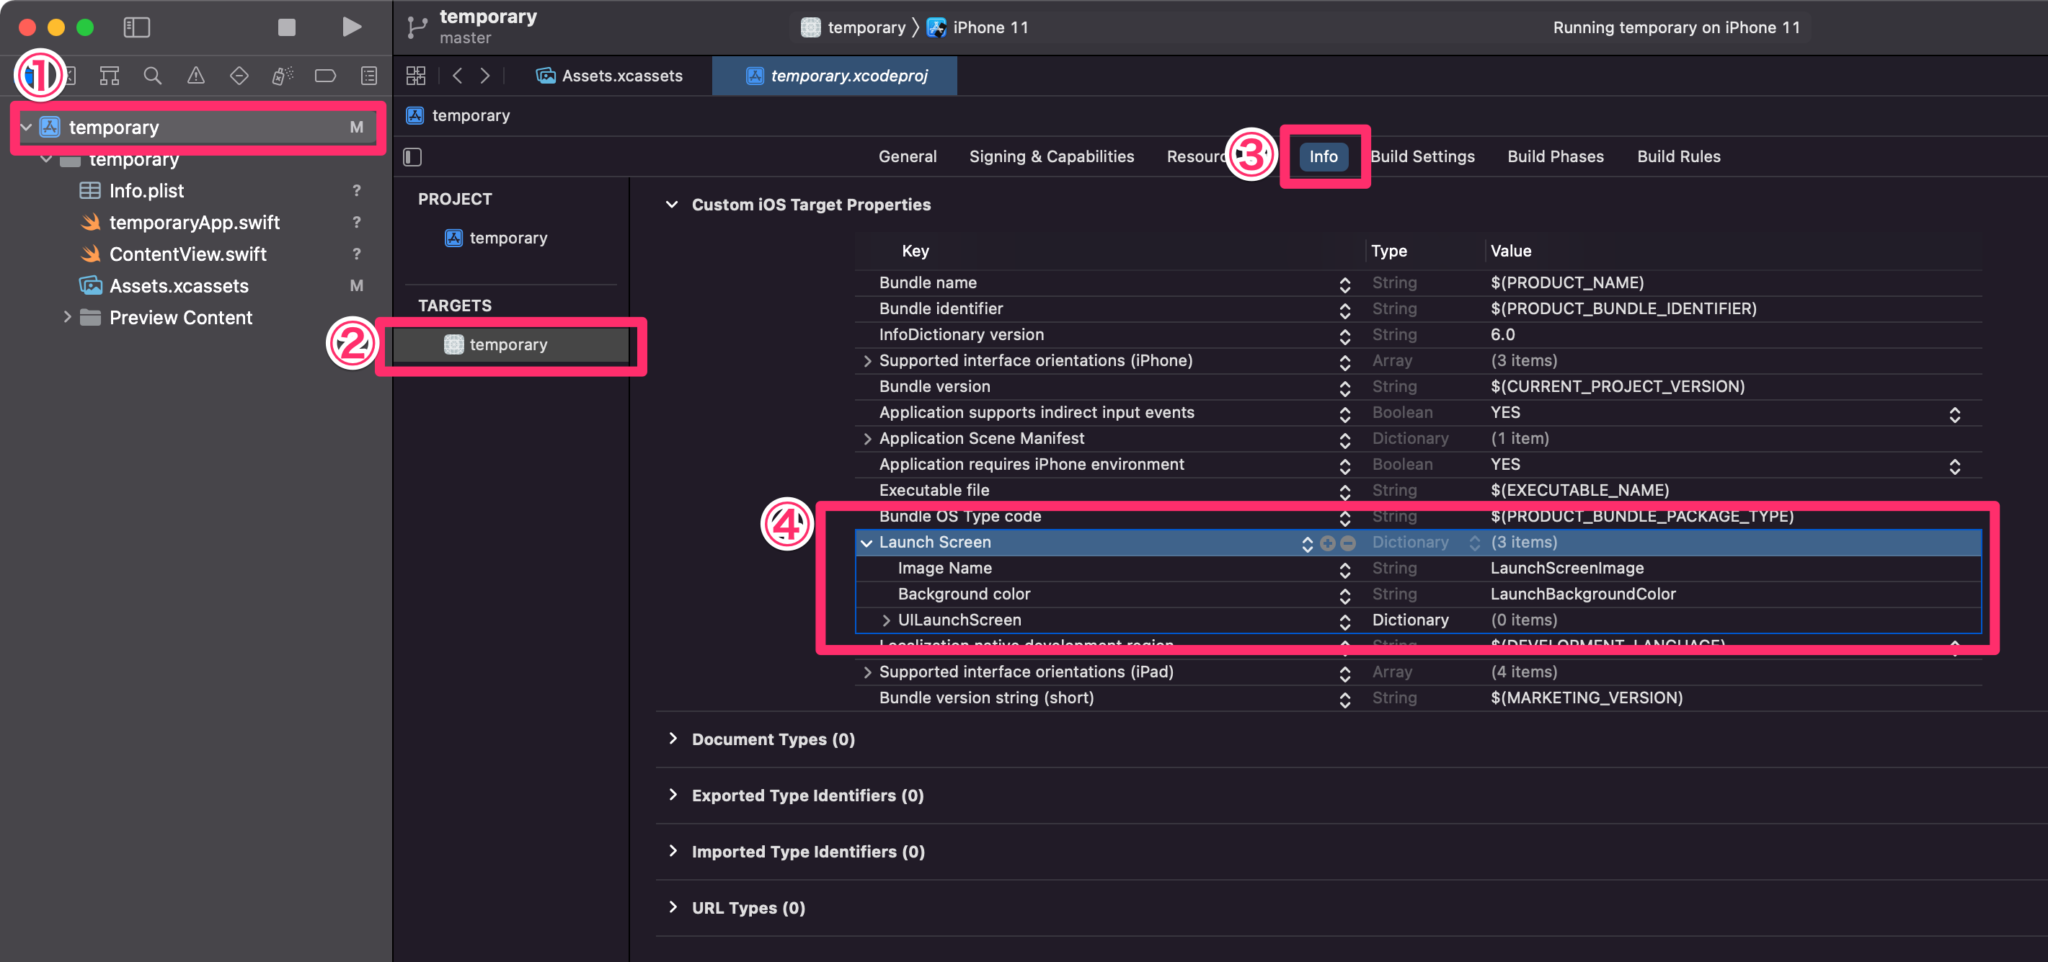Select iPhone 11 run destination

[978, 28]
